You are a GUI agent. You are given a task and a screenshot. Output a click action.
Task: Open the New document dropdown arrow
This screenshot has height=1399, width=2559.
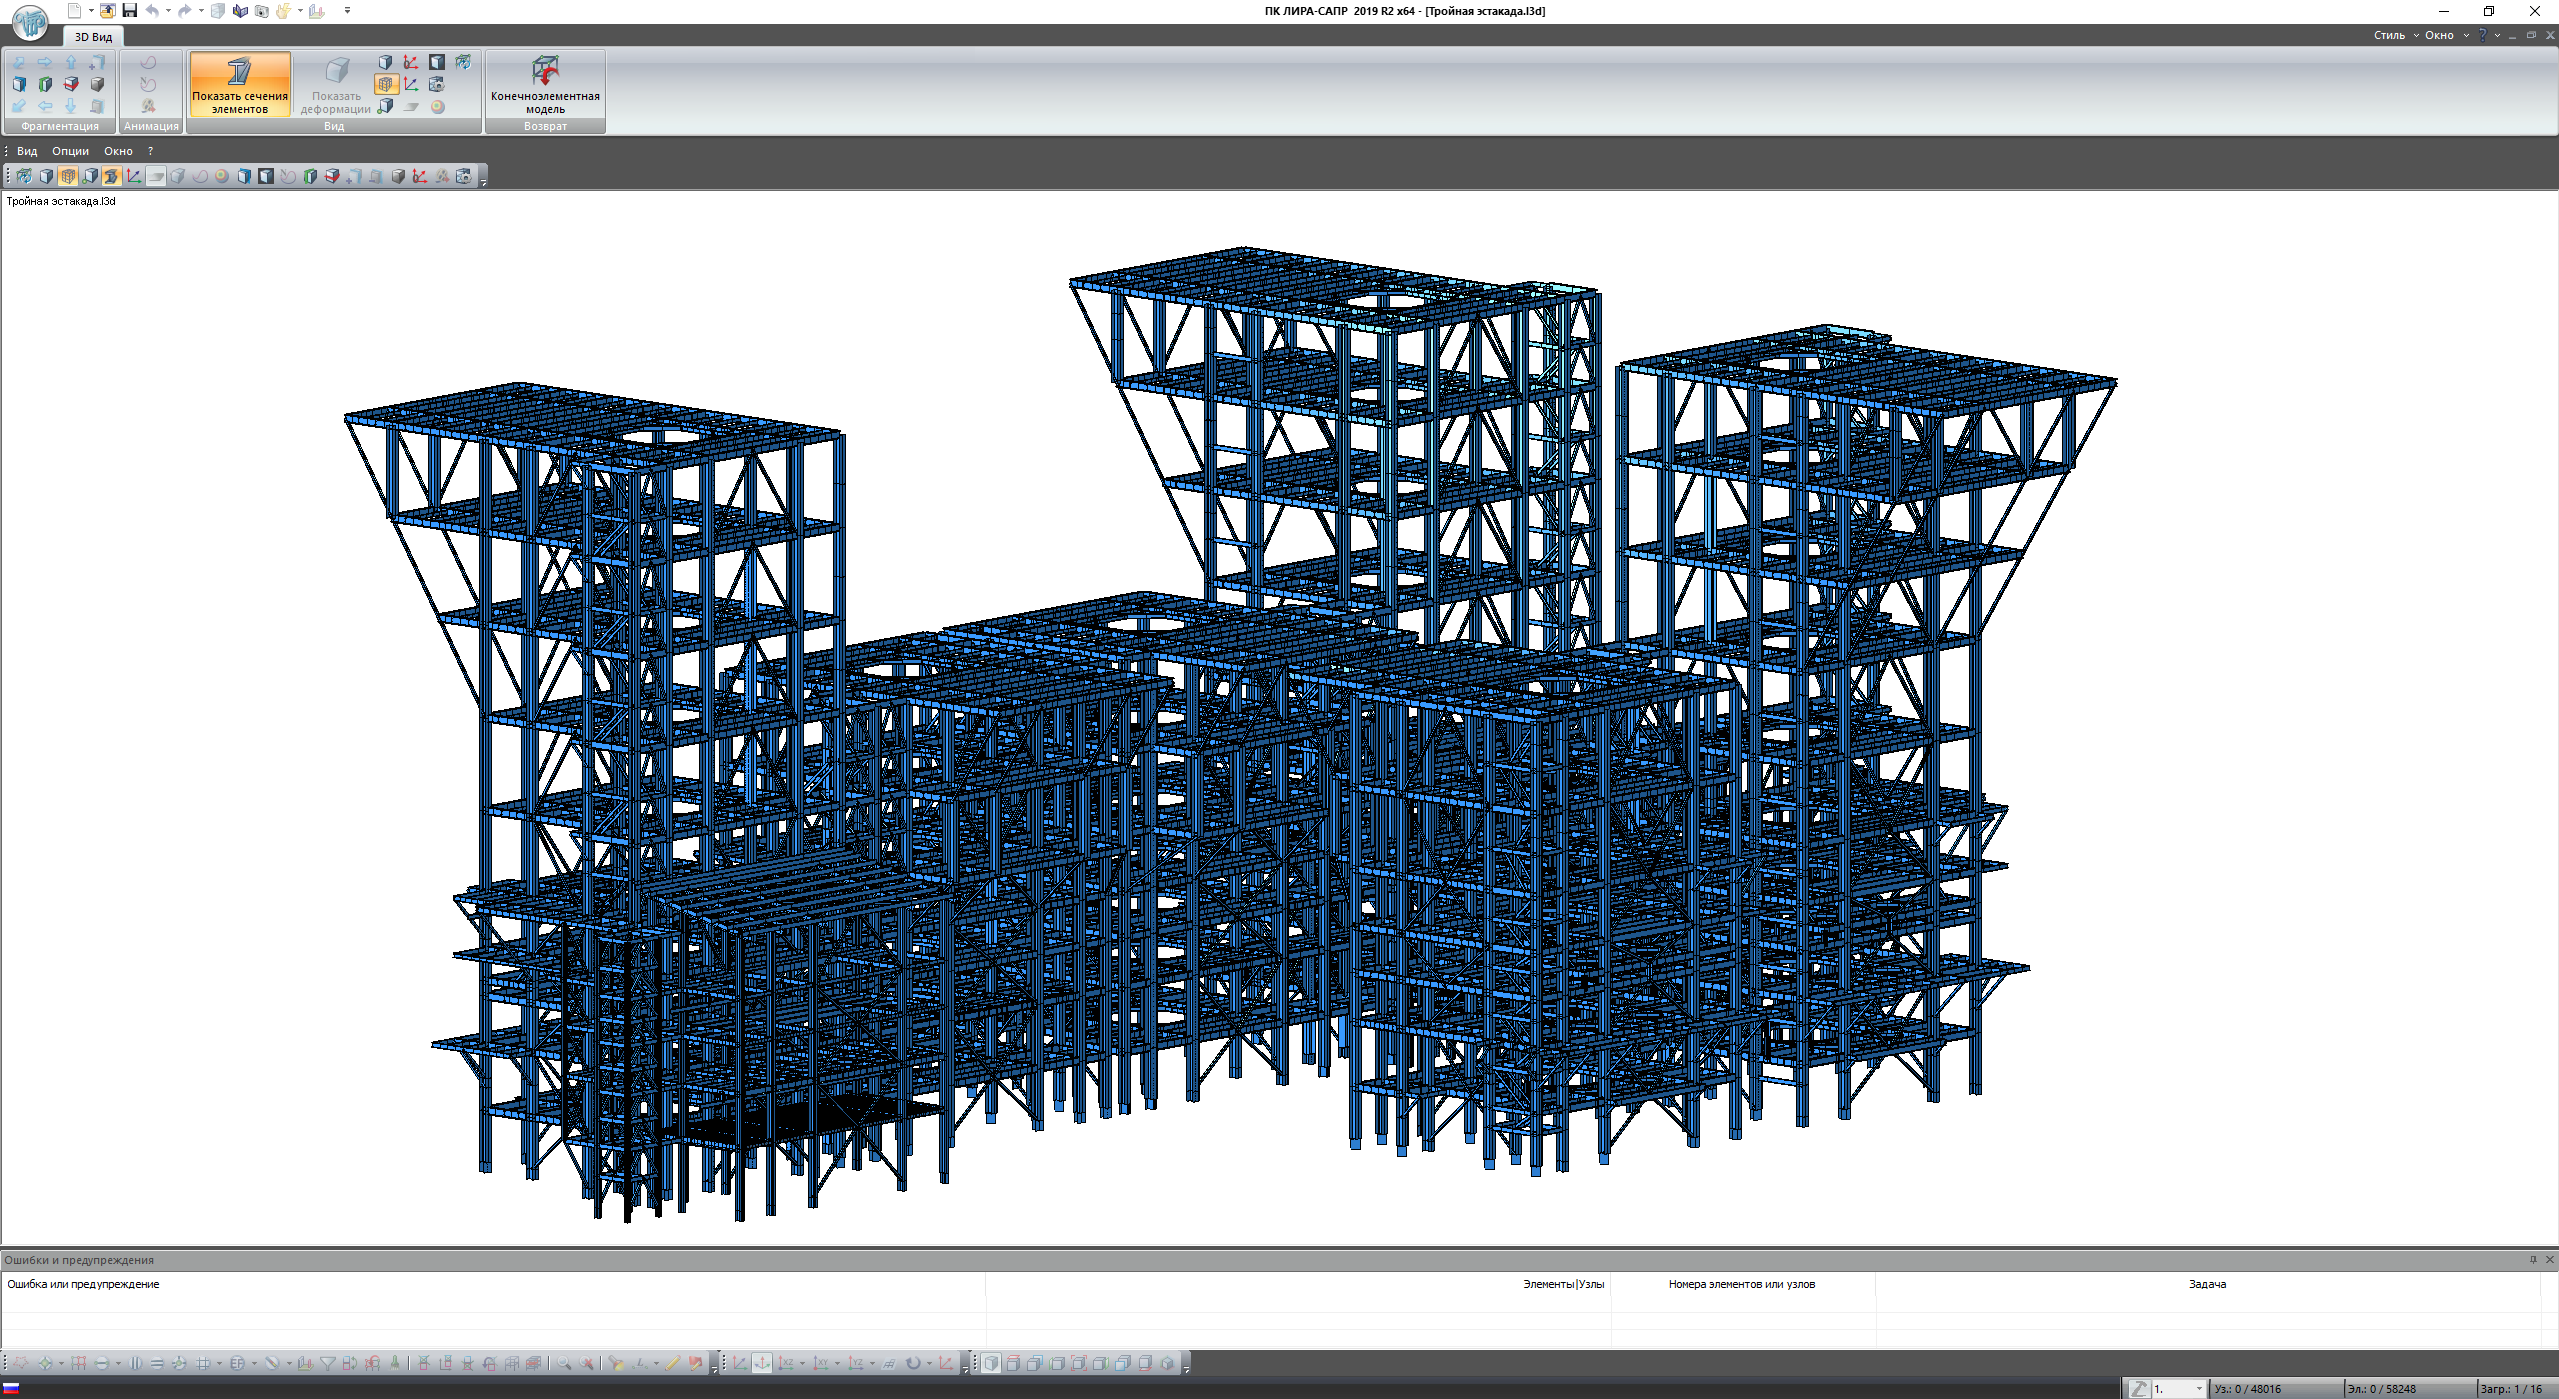click(91, 11)
